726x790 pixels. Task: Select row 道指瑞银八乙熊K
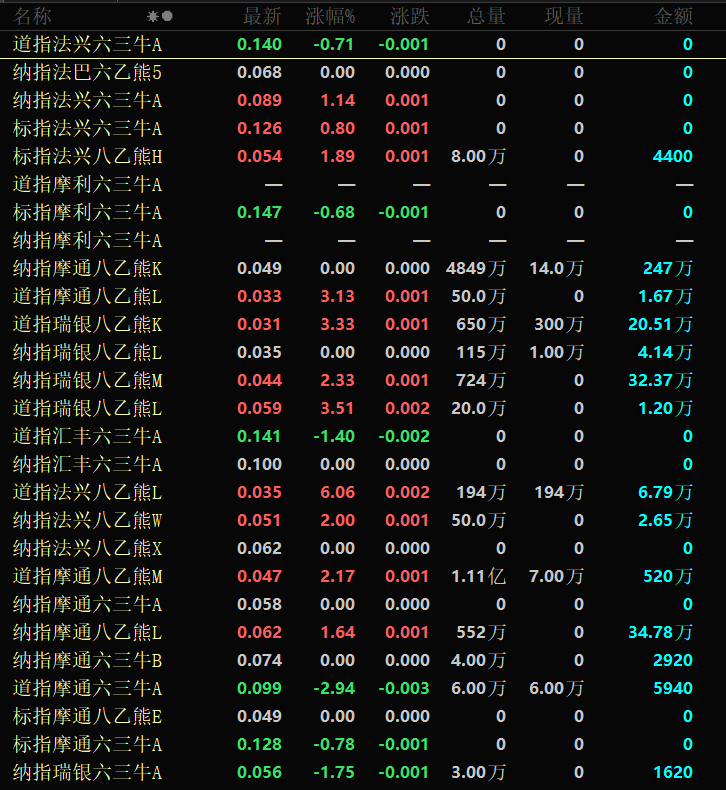point(363,324)
